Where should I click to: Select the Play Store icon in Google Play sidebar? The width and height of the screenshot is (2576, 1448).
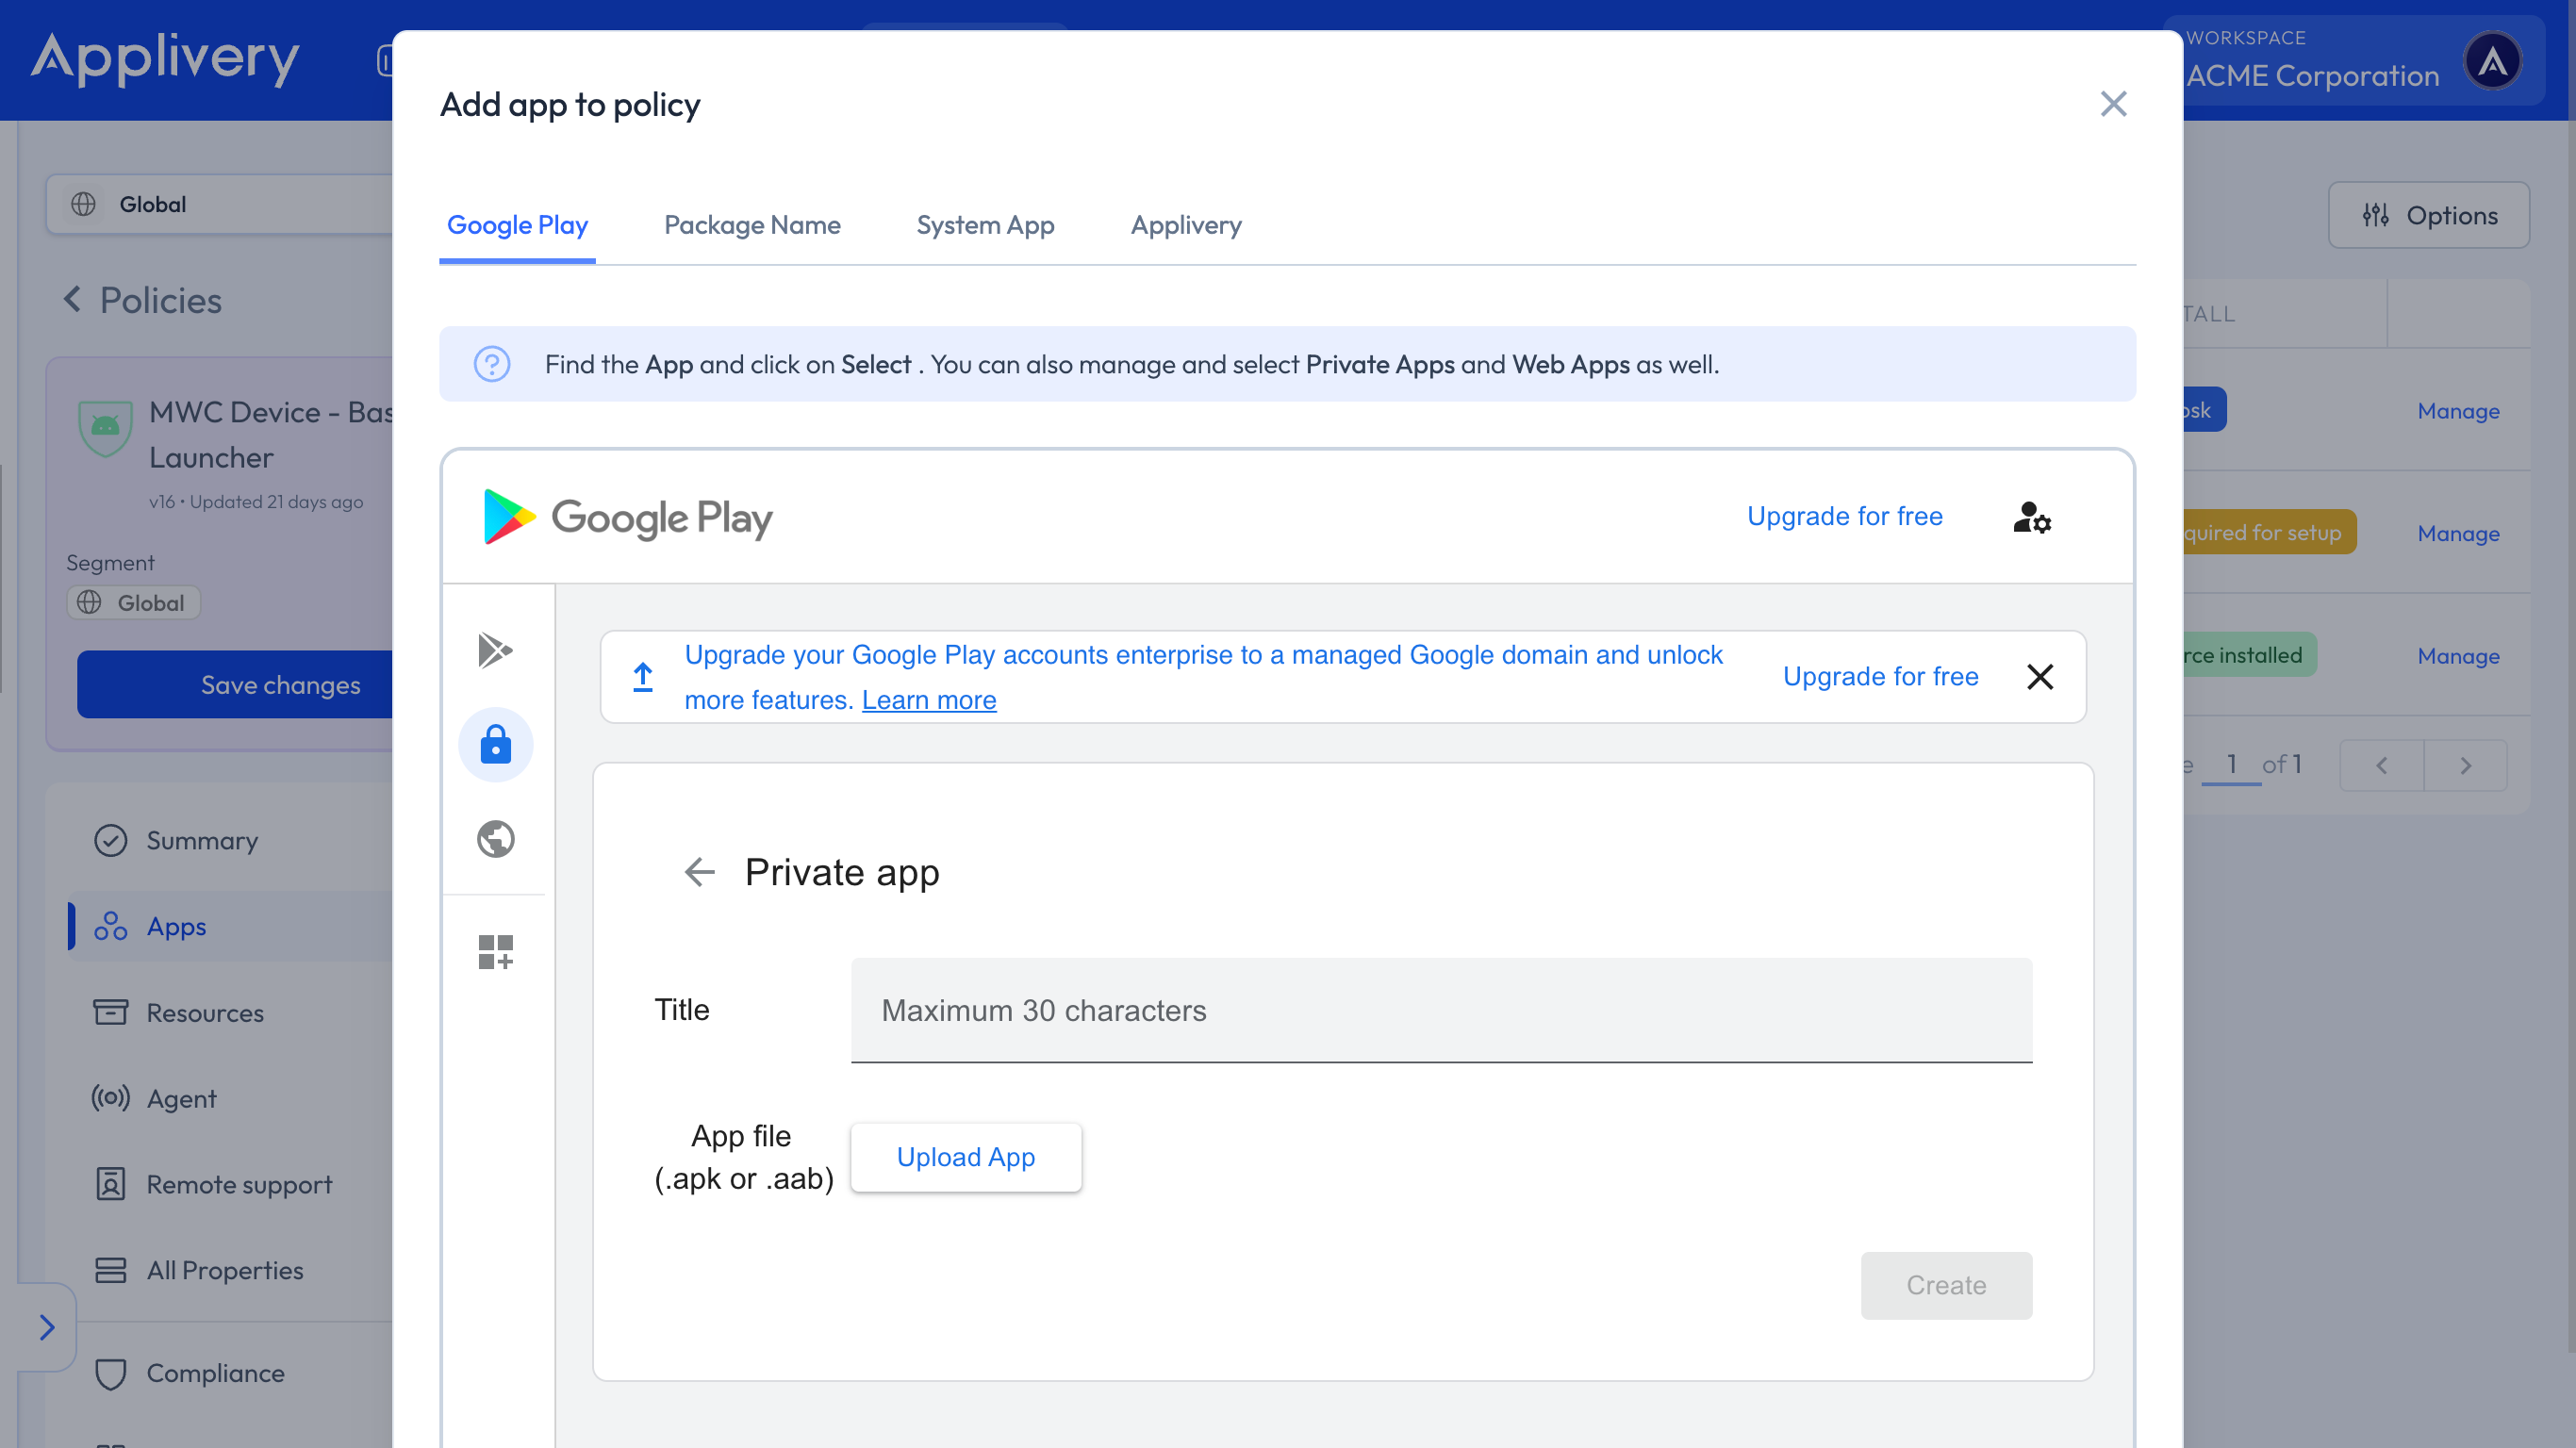tap(496, 650)
